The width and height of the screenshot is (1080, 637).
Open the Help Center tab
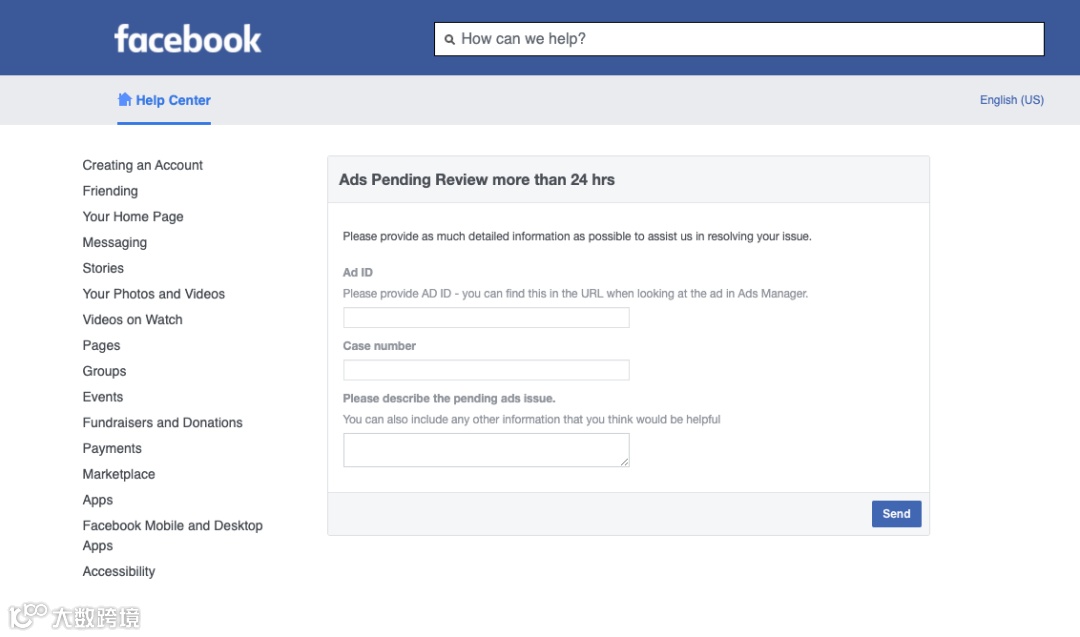point(164,100)
